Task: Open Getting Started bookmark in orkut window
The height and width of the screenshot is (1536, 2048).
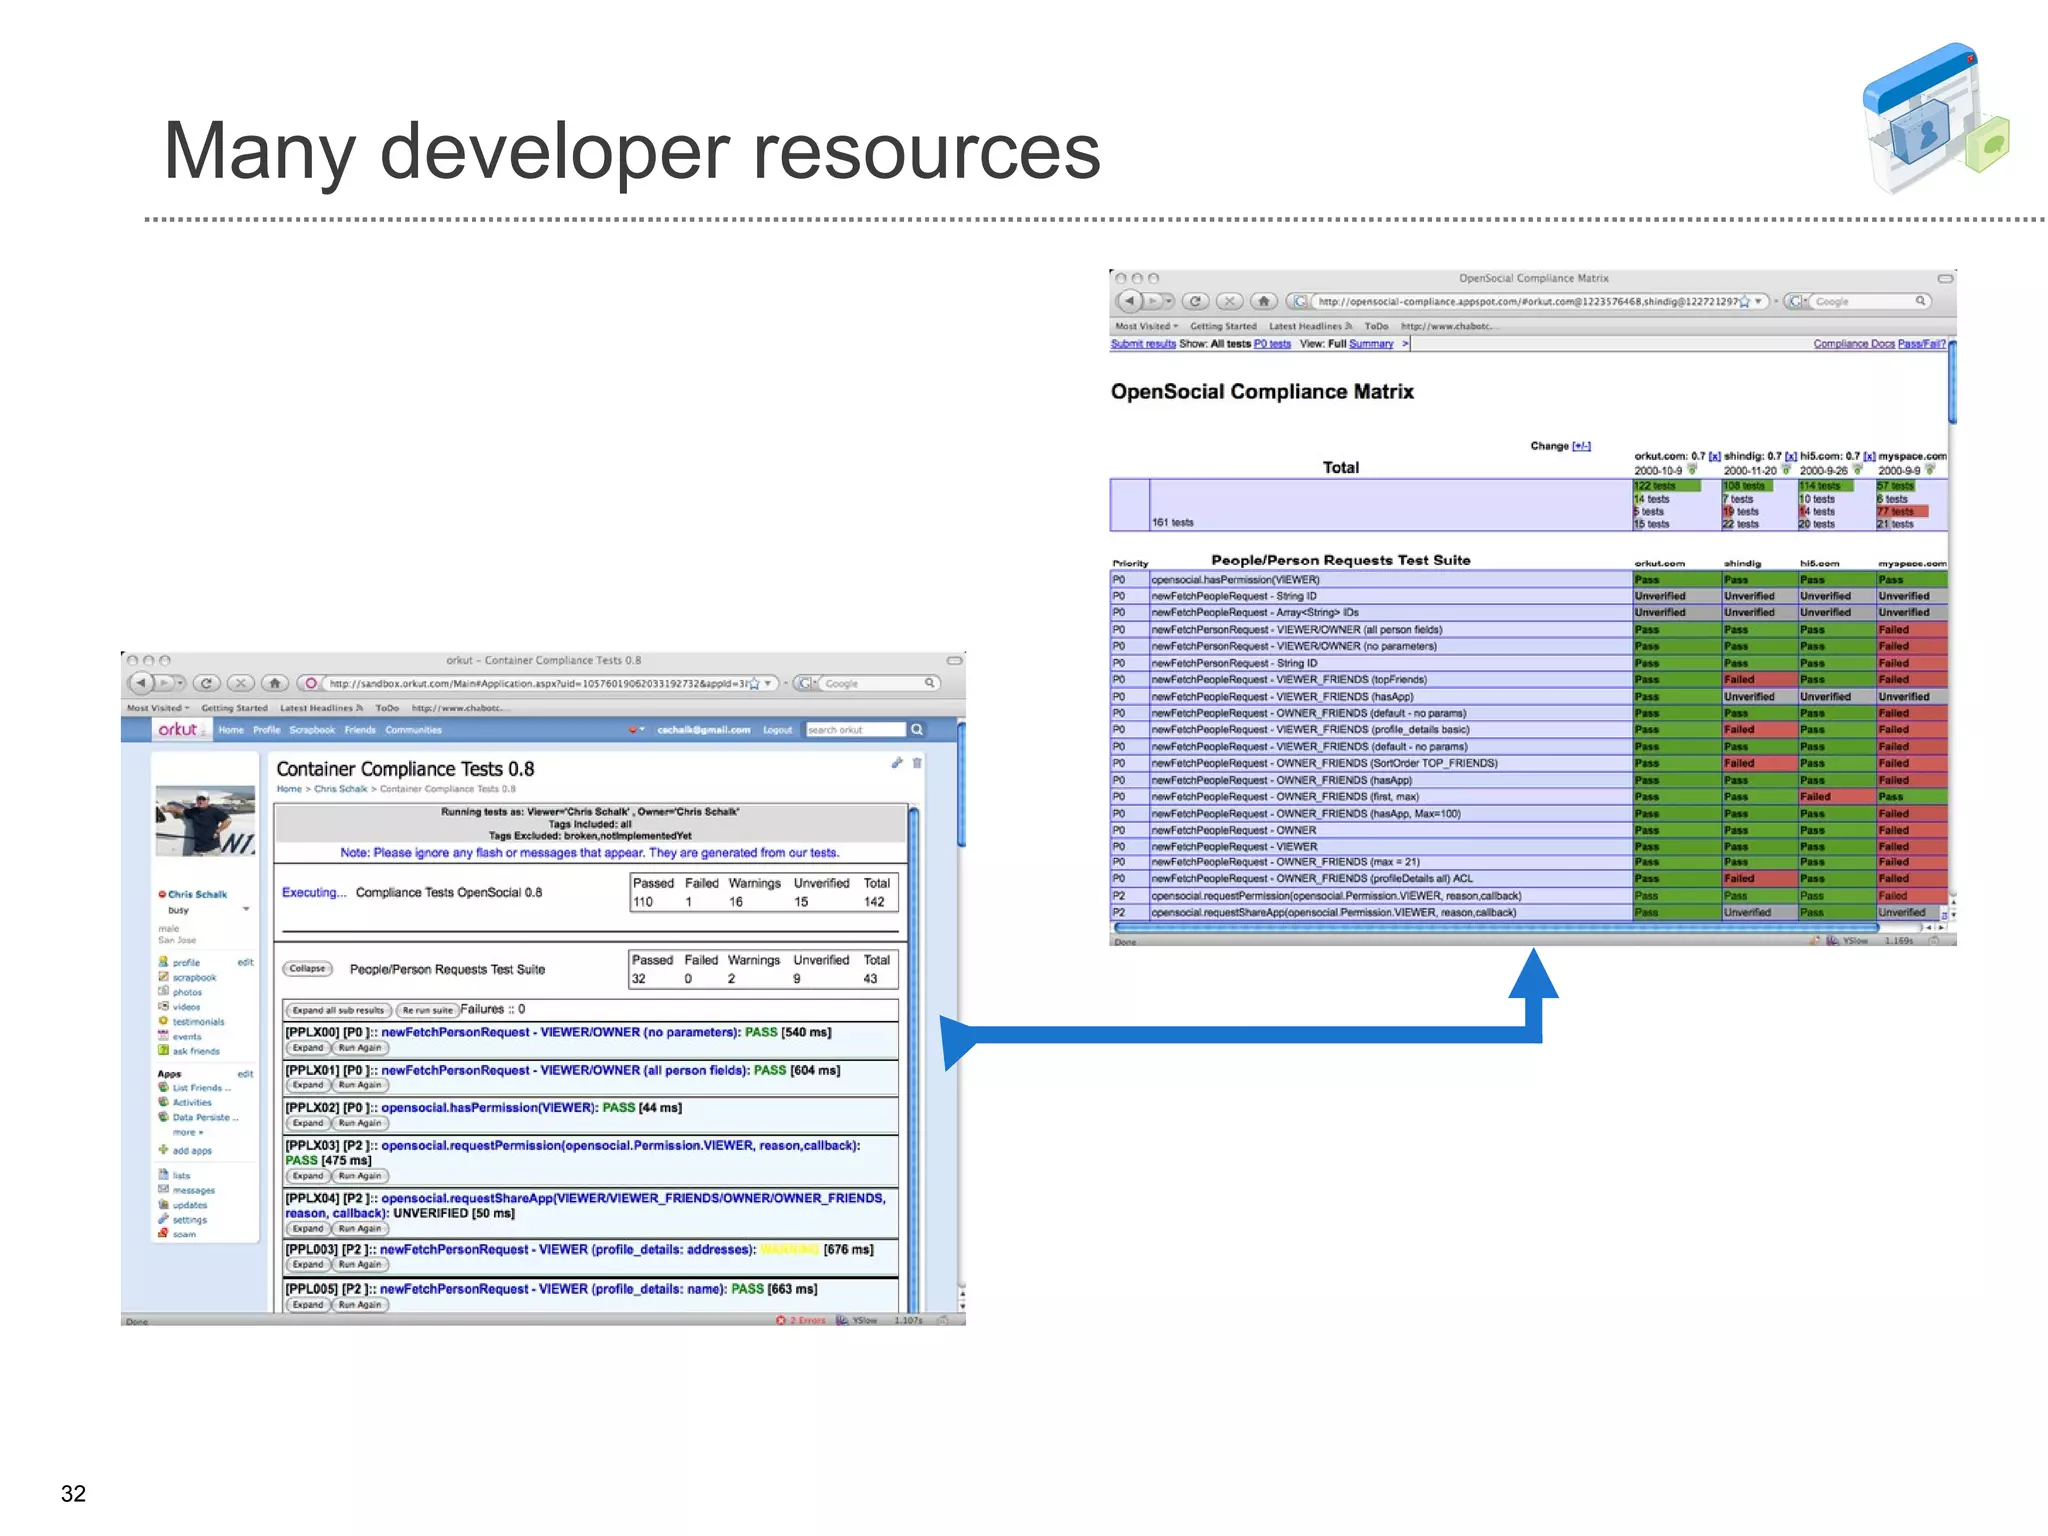Action: (x=235, y=708)
